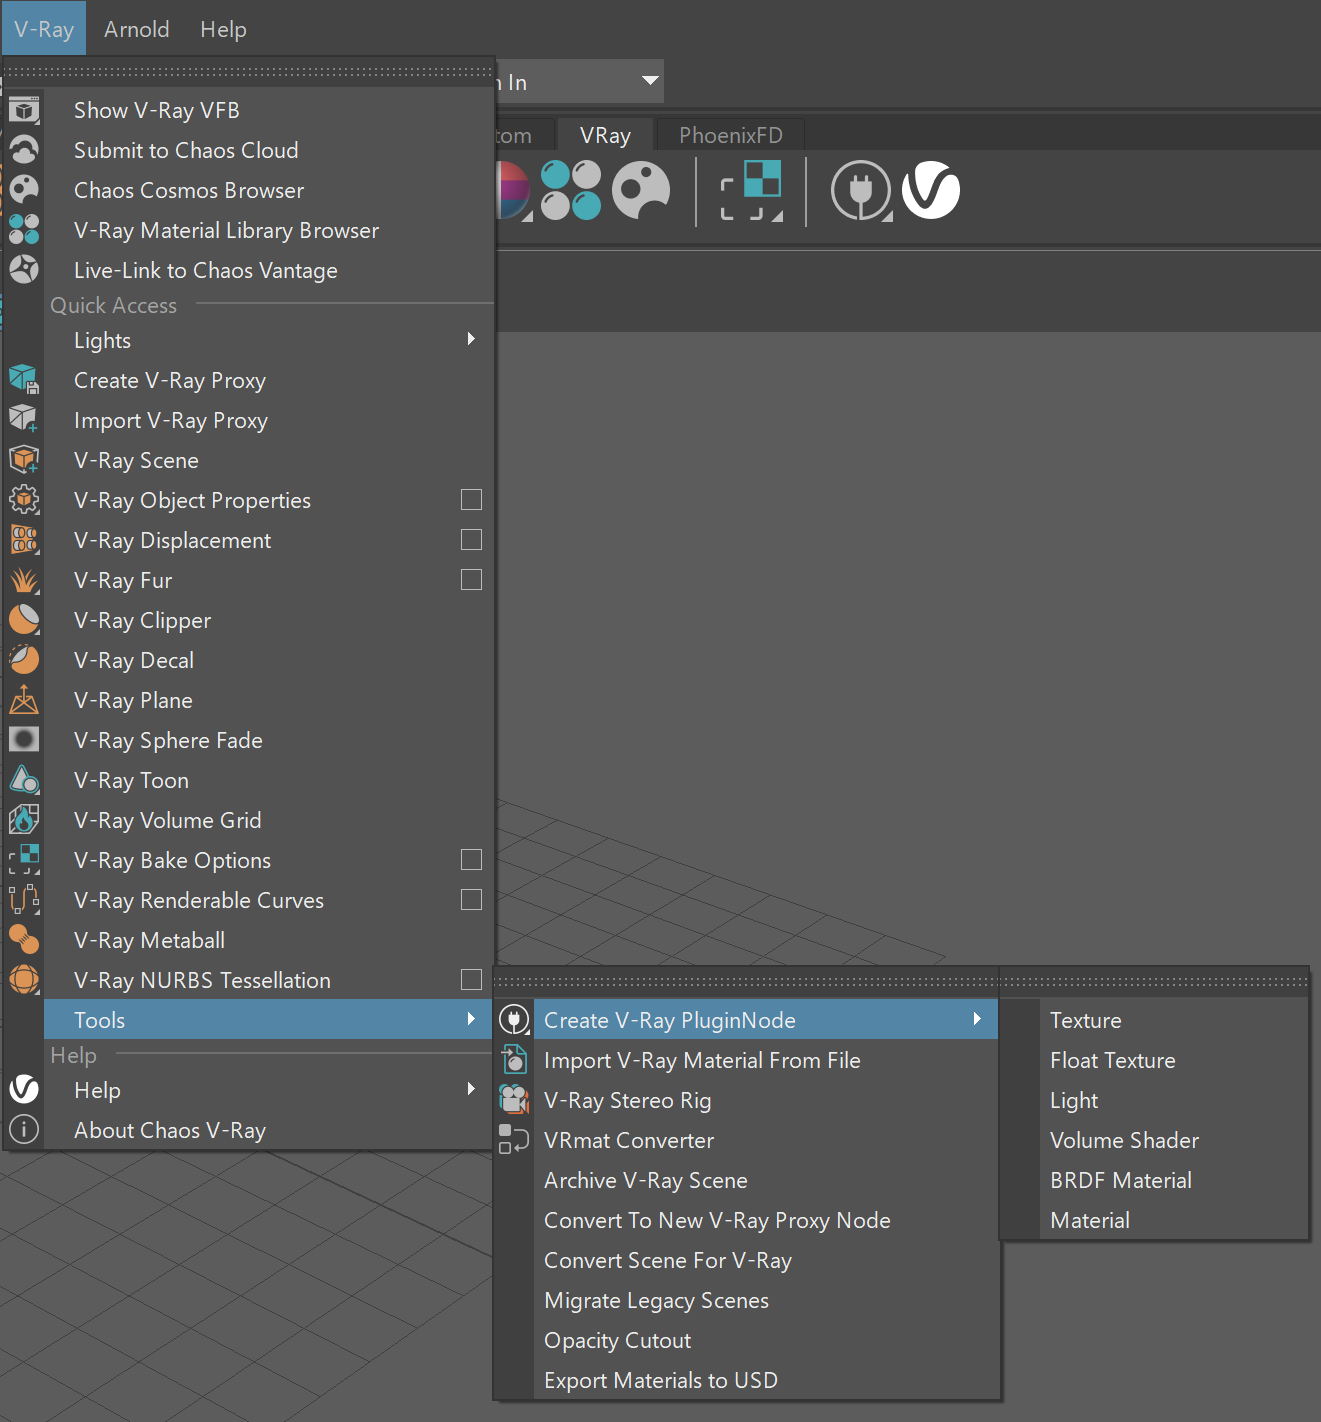Screen dimensions: 1321x1422
Task: Expand the Help submenu arrow
Action: (471, 1089)
